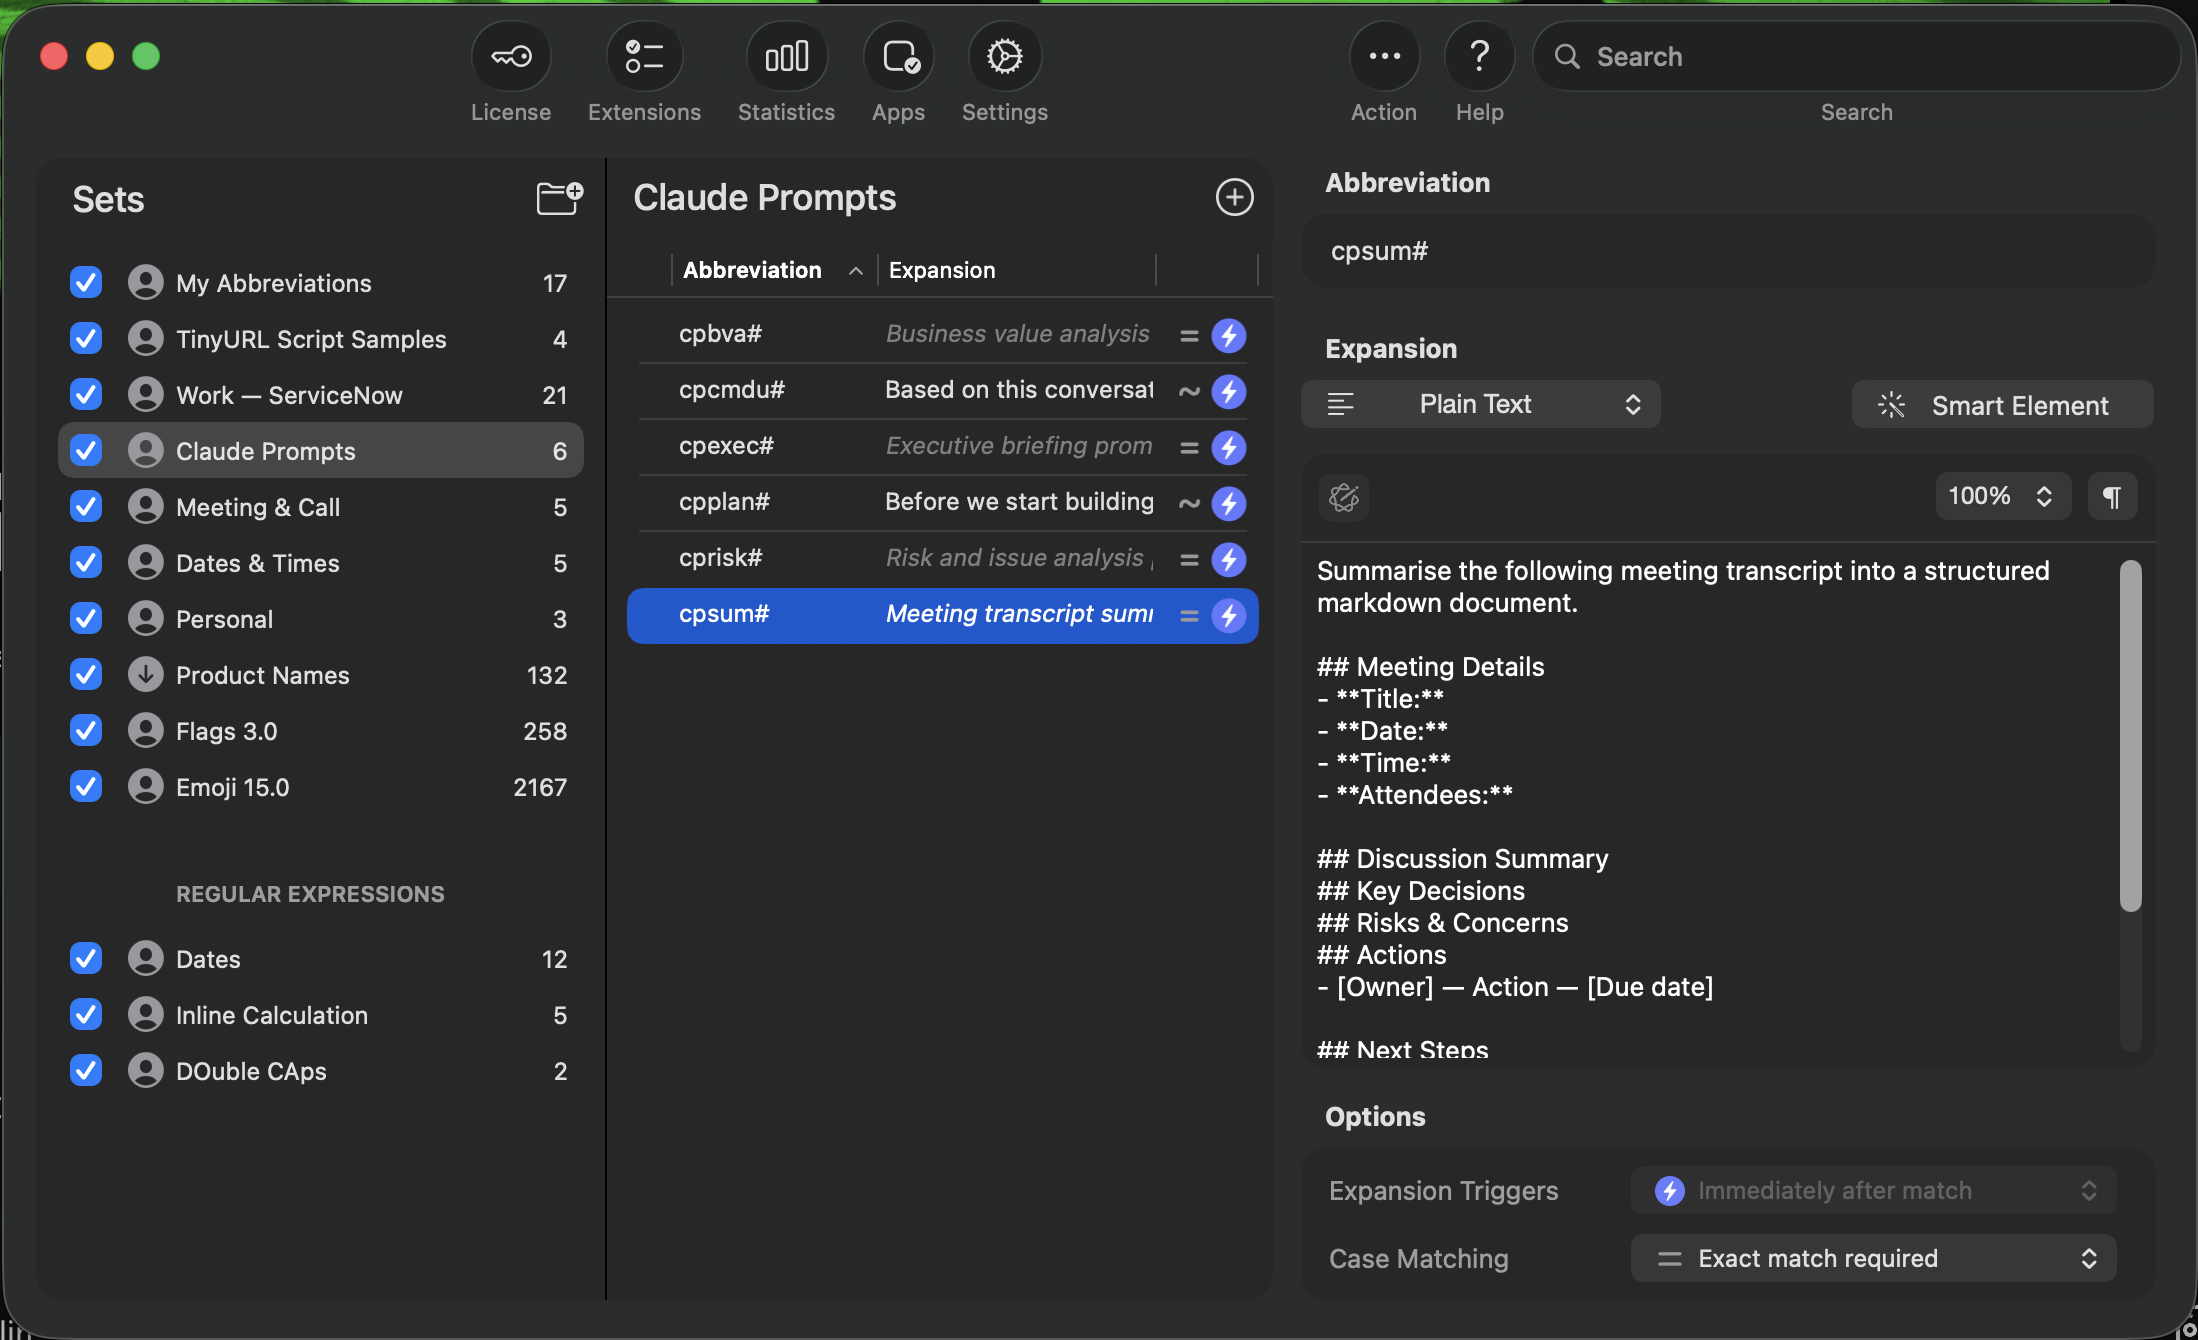
Task: Click the cpsum# abbreviation input field
Action: pyautogui.click(x=1728, y=251)
